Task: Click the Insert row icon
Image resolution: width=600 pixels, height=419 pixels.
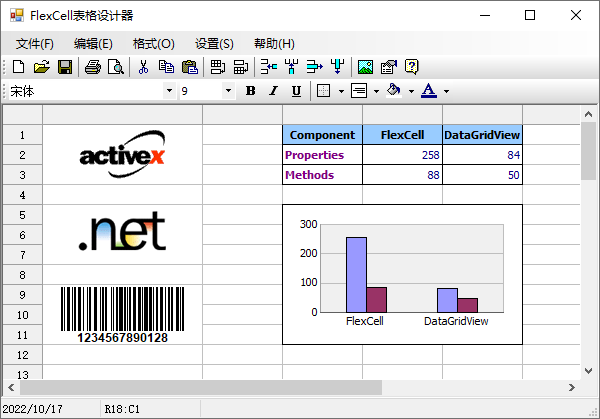Action: tap(269, 67)
